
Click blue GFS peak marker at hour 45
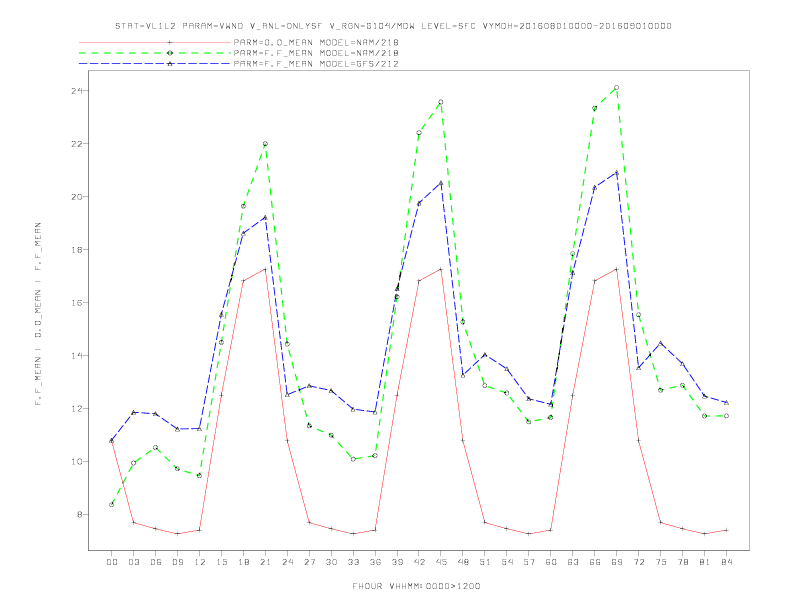(441, 183)
